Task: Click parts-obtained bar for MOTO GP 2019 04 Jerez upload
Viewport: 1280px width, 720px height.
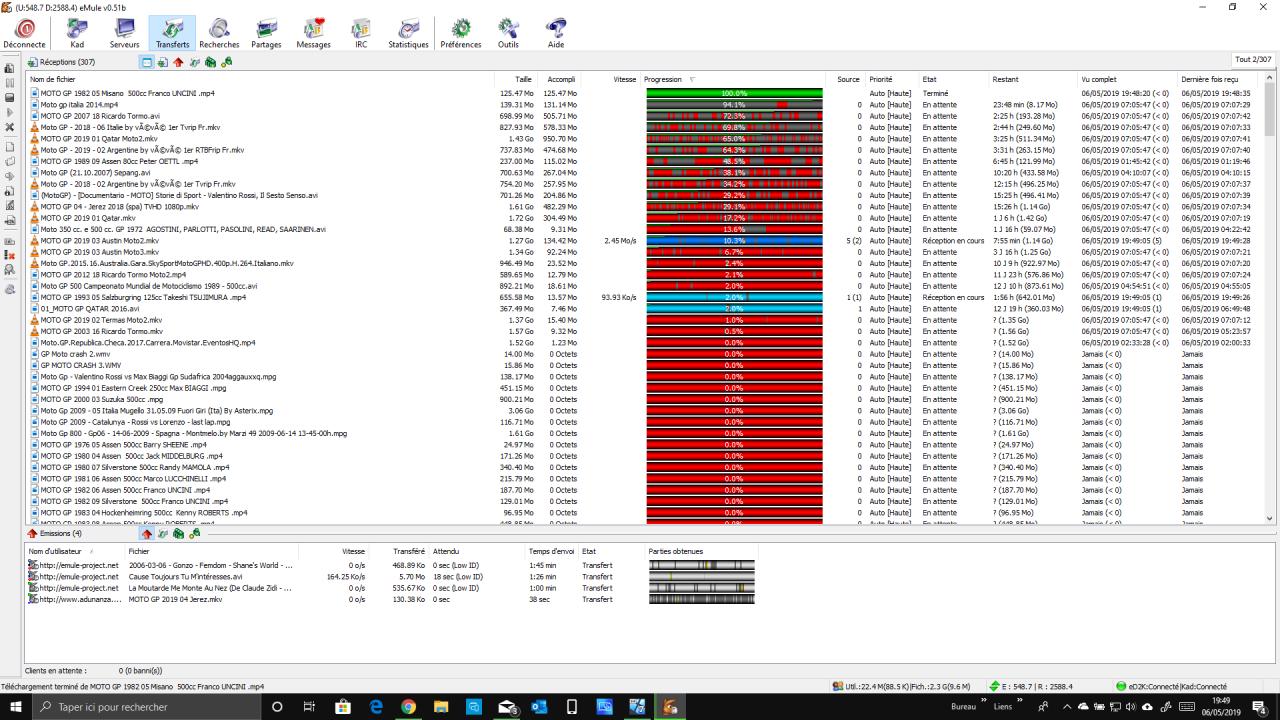Action: [701, 599]
